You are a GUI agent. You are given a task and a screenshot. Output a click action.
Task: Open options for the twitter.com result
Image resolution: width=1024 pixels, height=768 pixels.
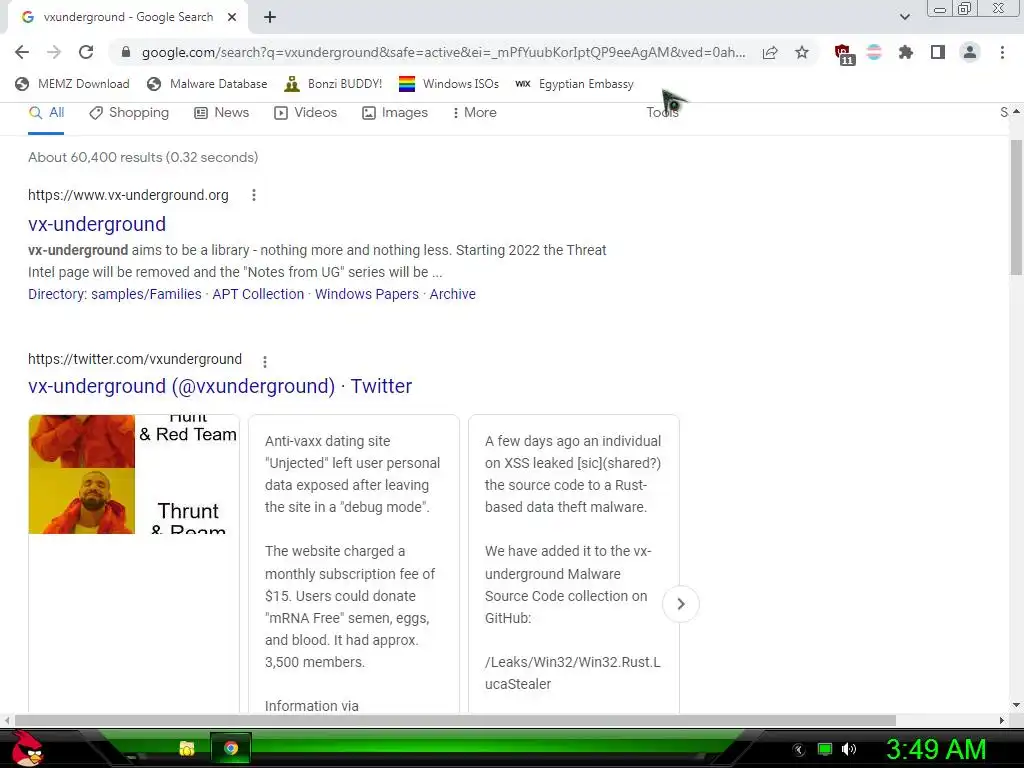(264, 361)
